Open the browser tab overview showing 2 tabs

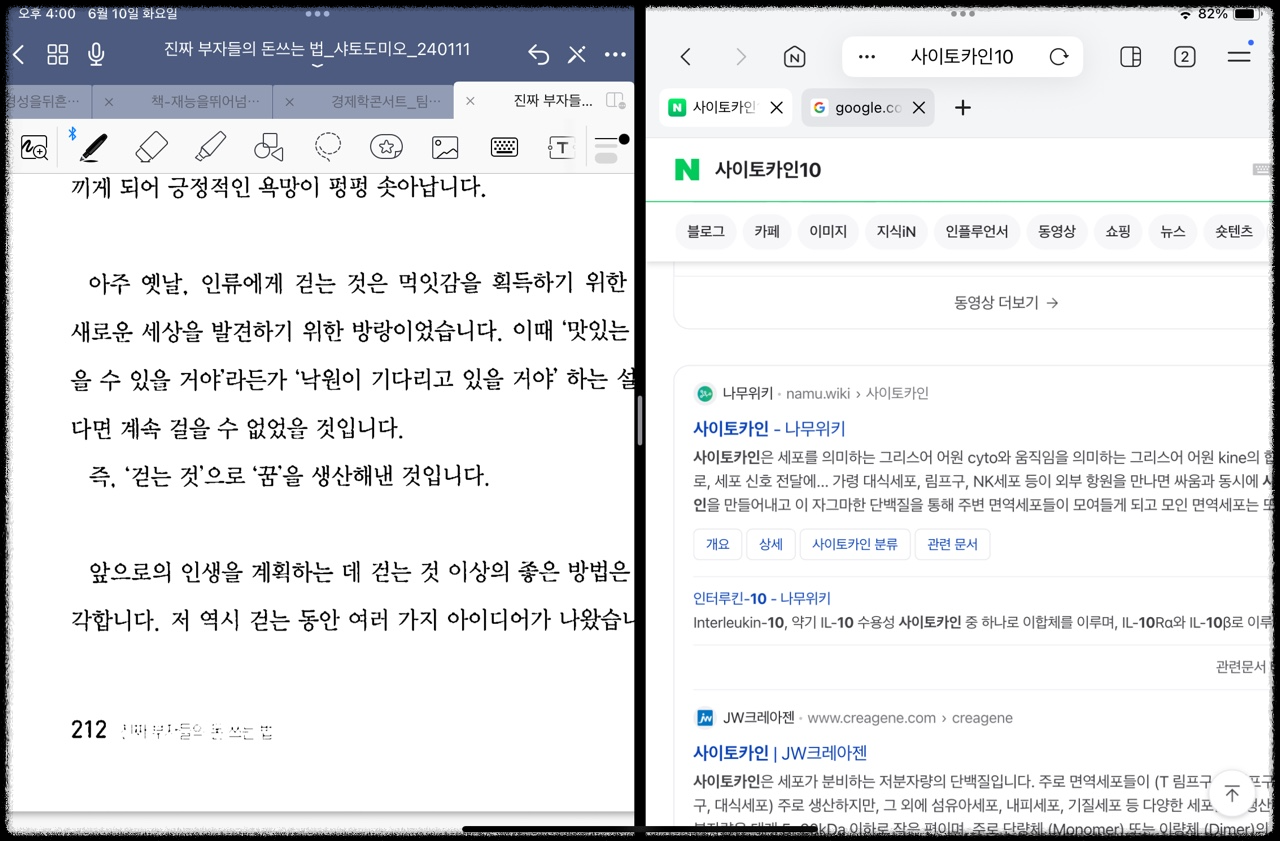1184,57
